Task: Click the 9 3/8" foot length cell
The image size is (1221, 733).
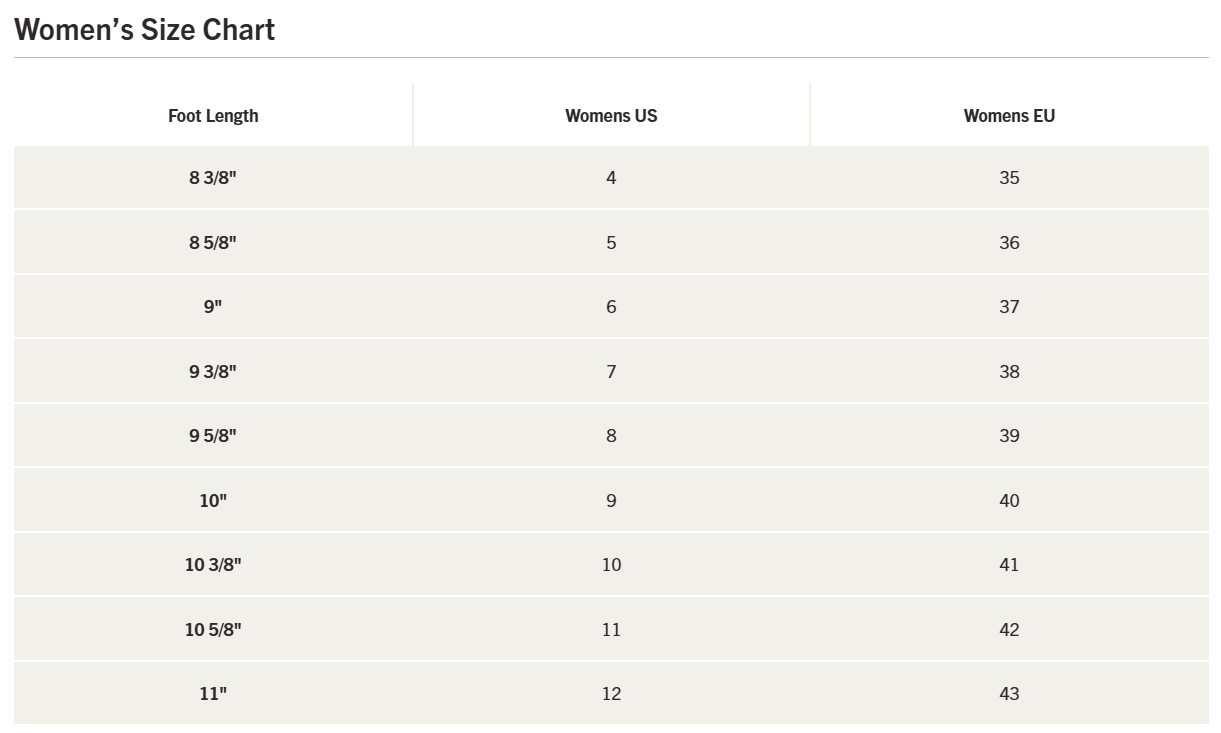Action: pos(213,372)
